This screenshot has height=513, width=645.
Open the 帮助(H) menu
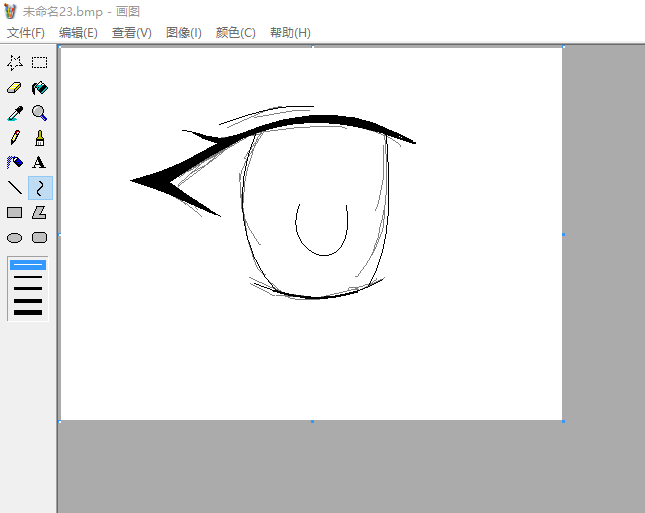pos(290,33)
